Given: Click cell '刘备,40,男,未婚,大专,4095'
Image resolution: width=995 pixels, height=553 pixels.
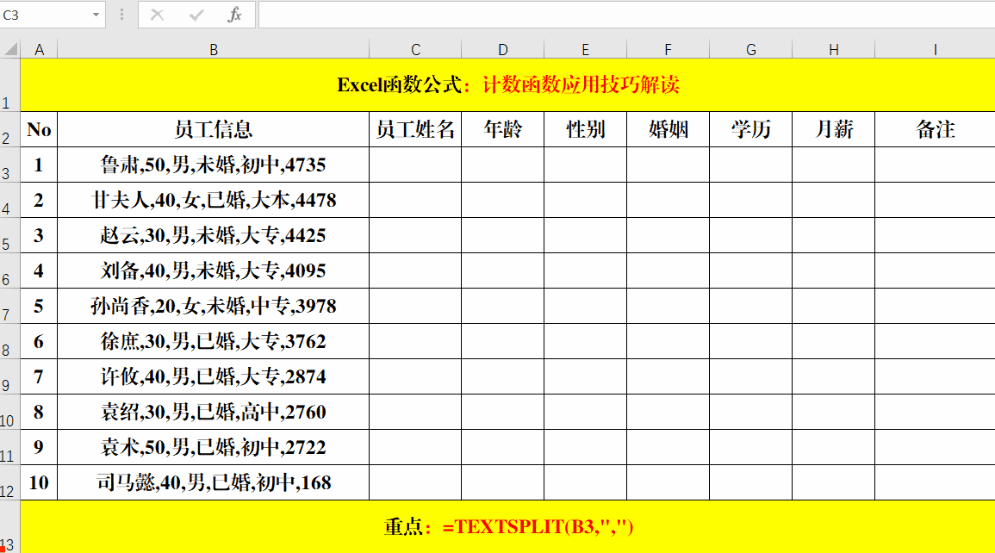Looking at the screenshot, I should pyautogui.click(x=214, y=271).
